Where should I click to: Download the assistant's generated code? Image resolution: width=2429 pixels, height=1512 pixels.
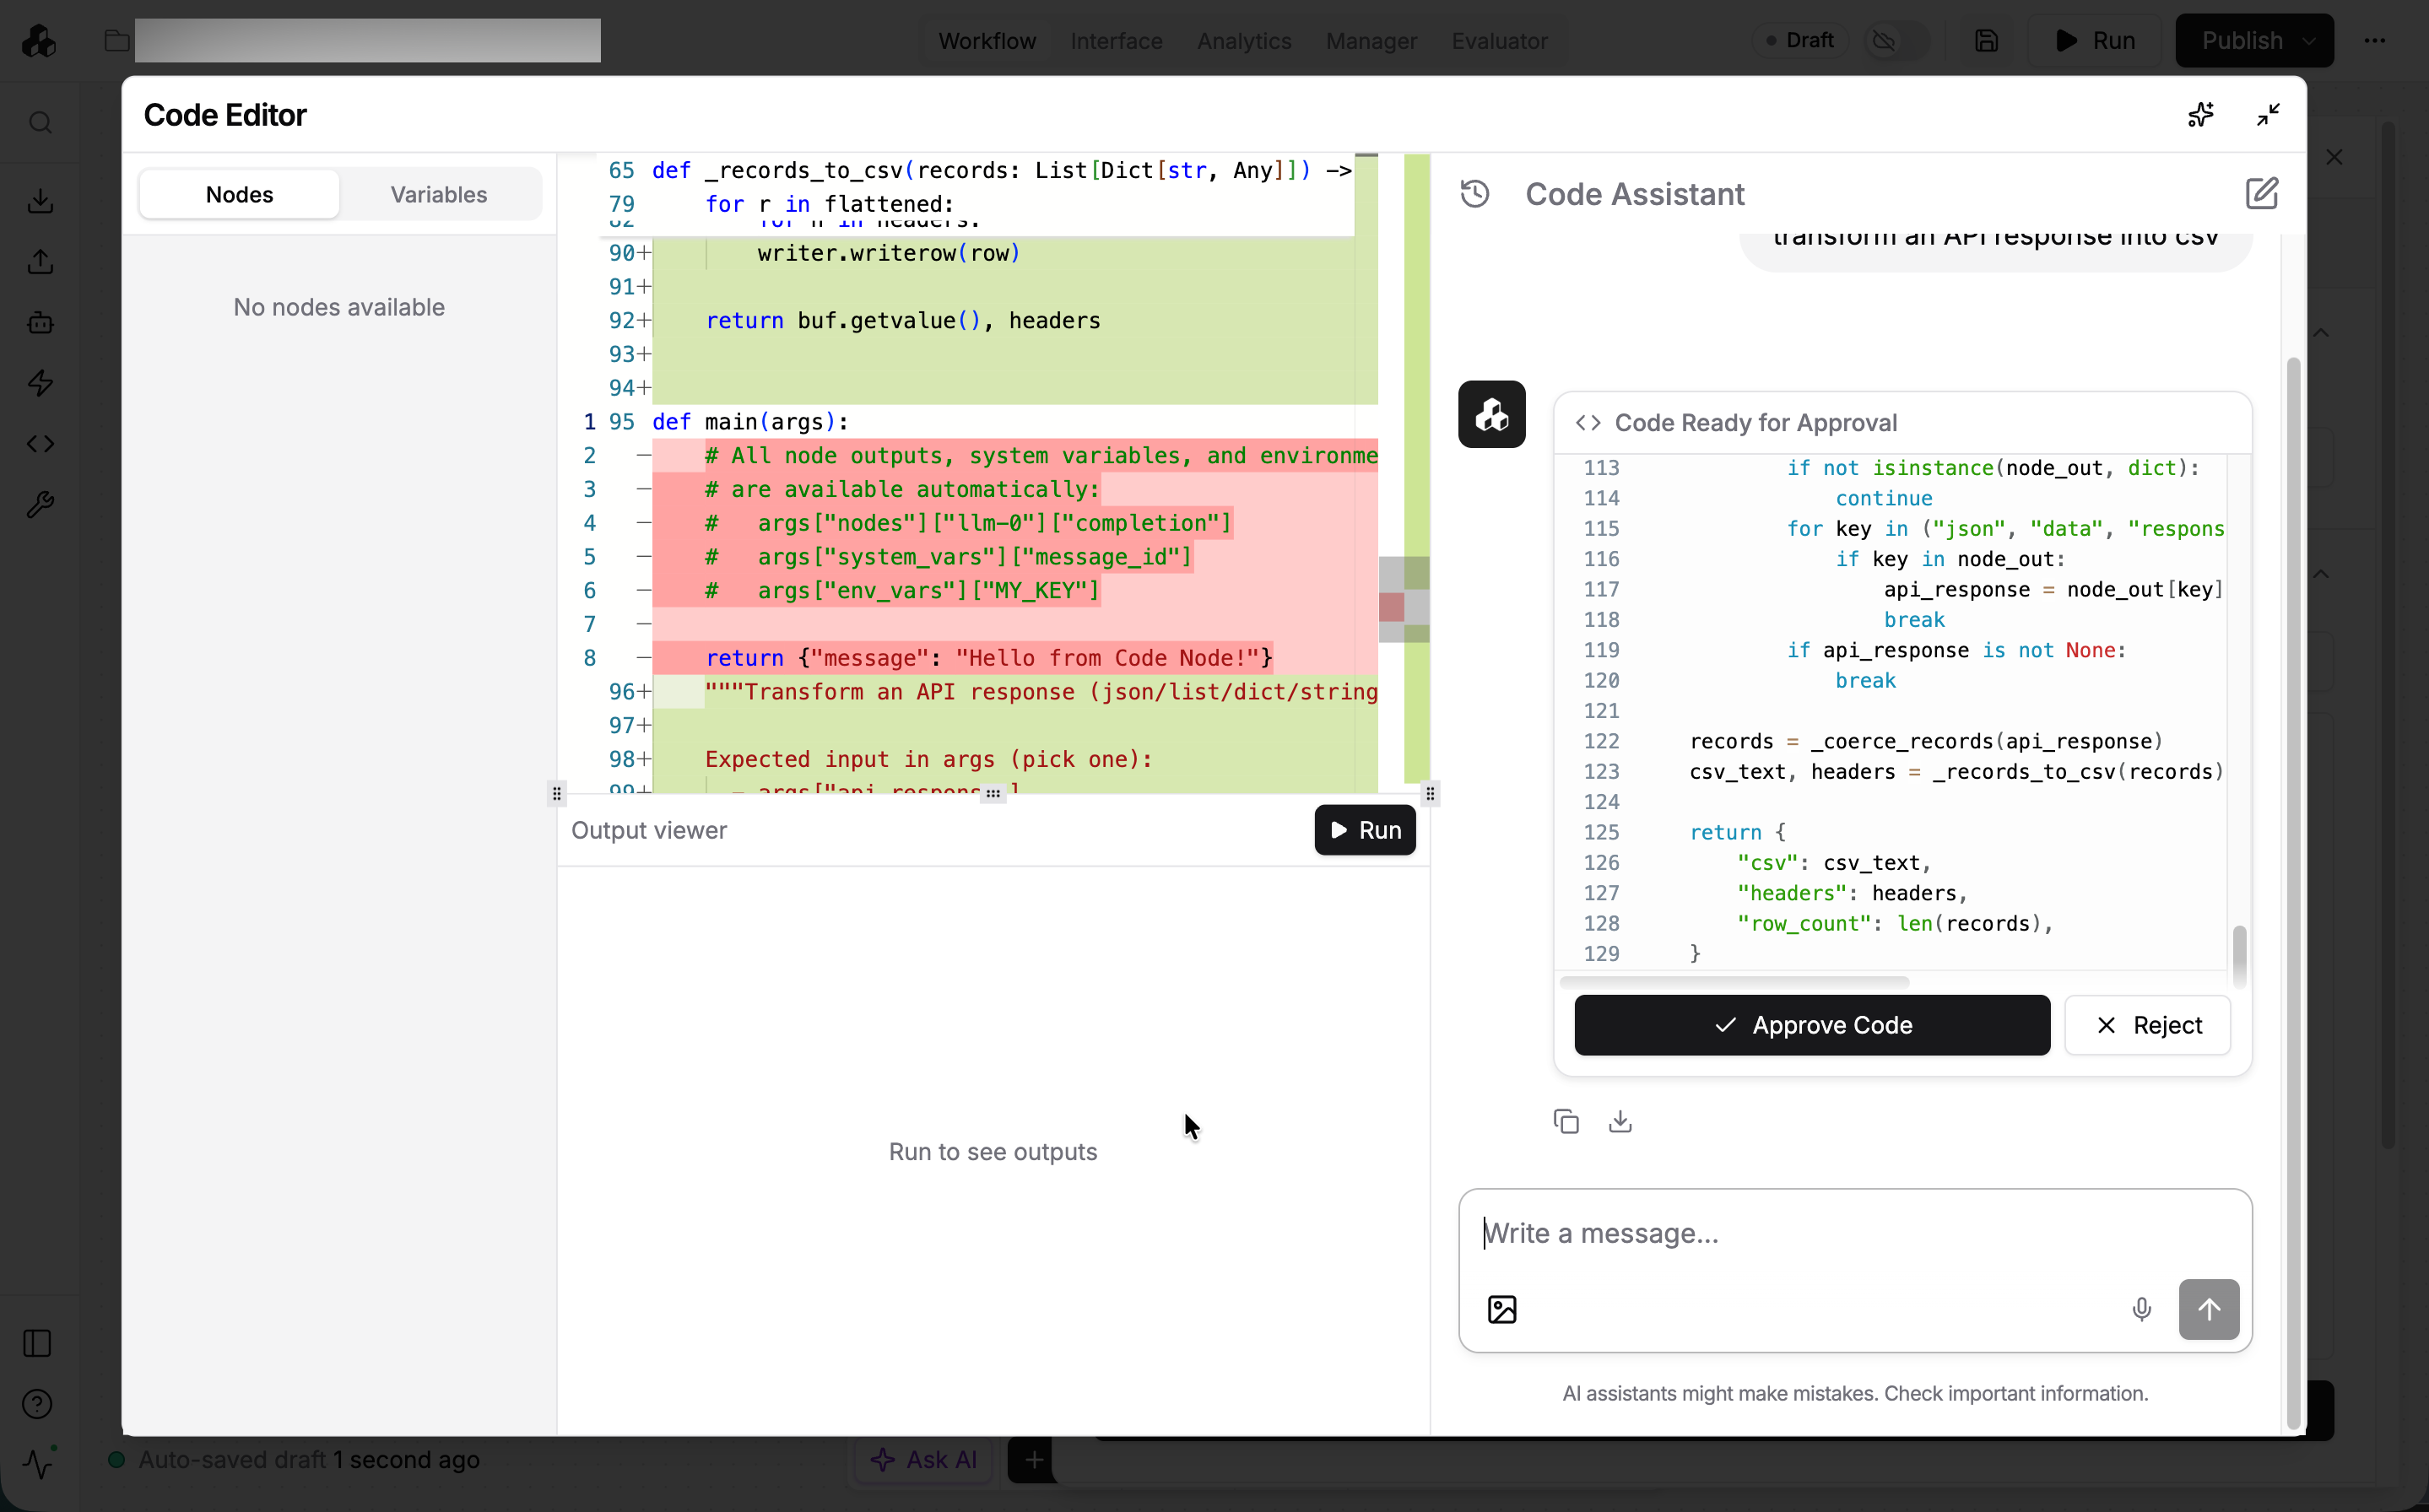click(1620, 1122)
